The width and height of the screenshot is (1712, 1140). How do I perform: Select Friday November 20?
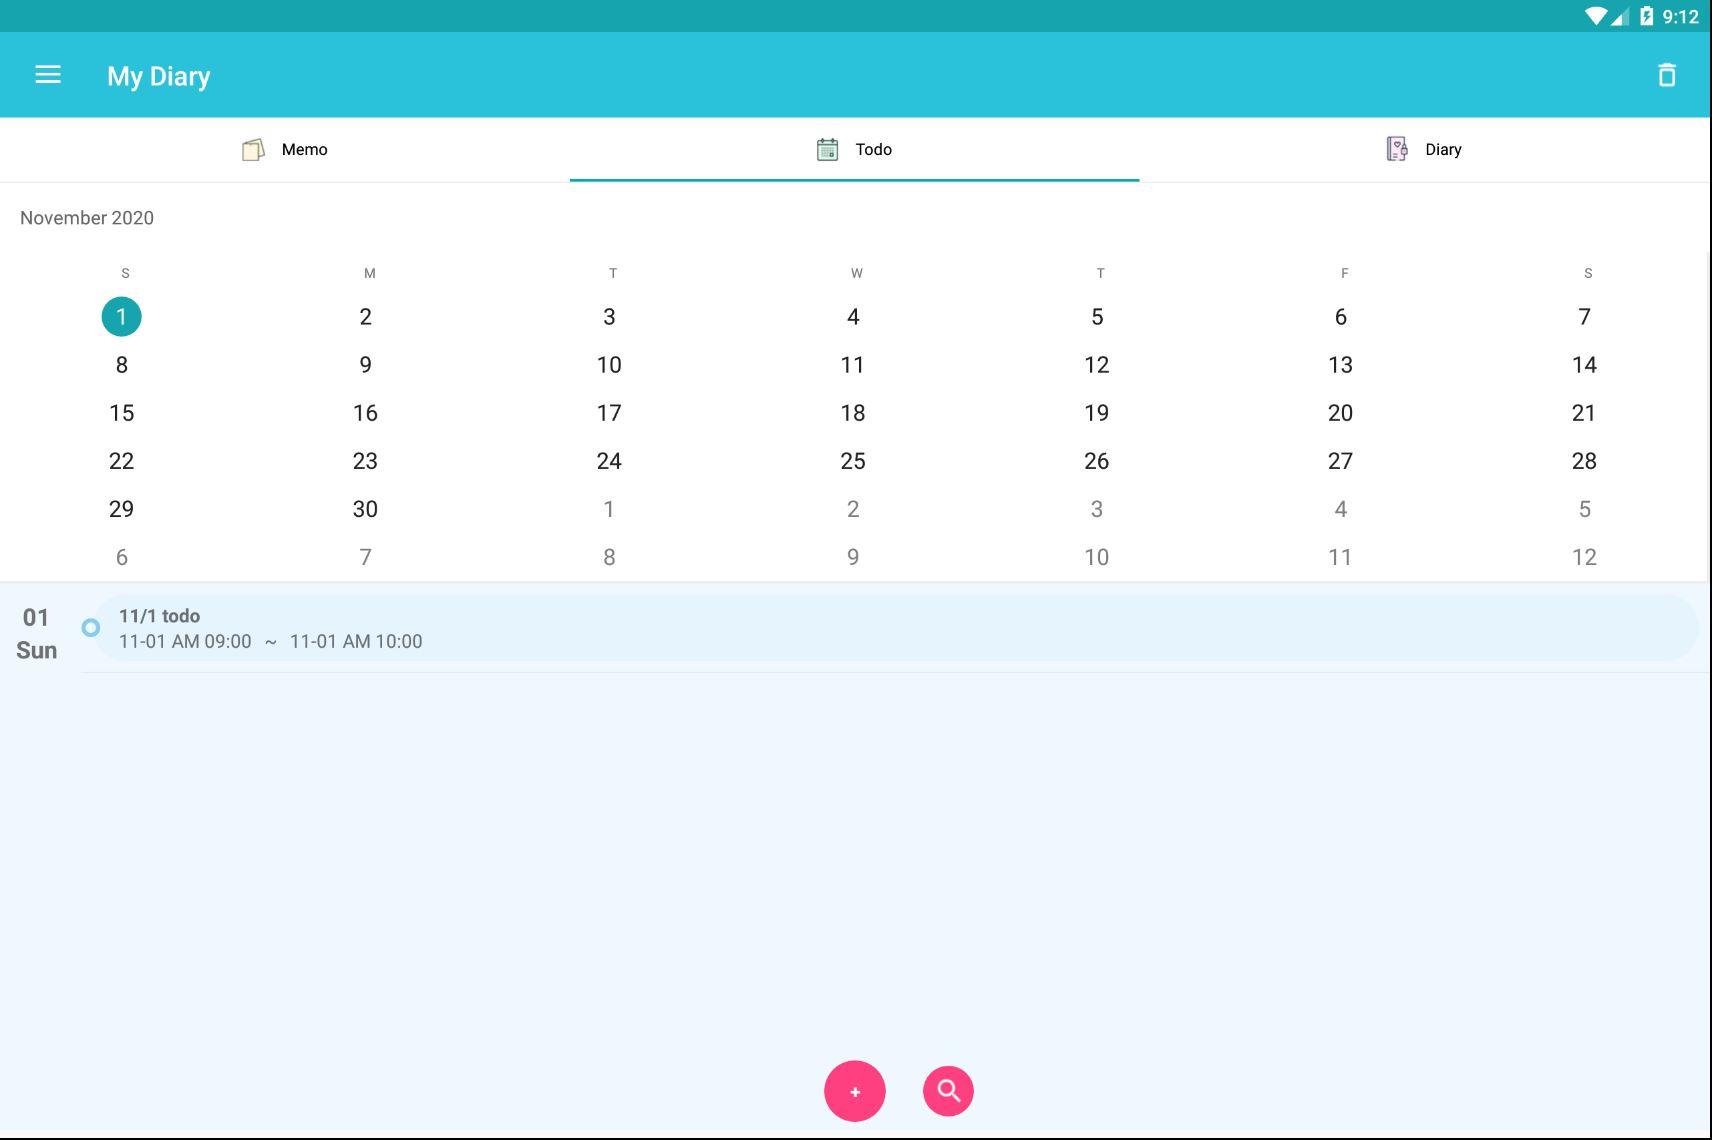coord(1340,413)
